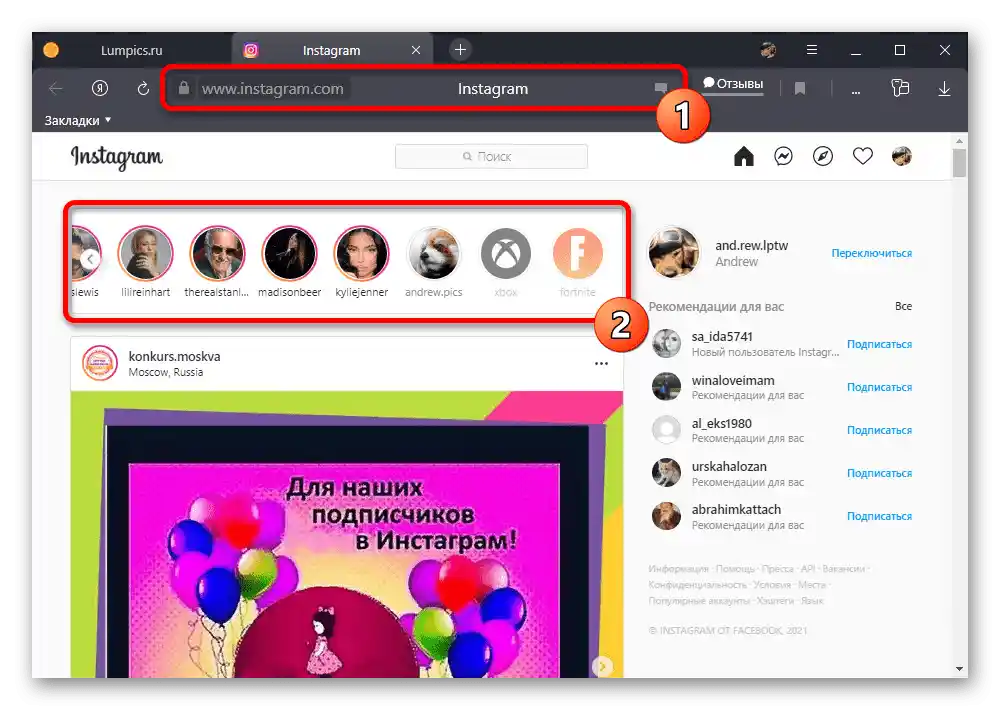Viewport: 1000px width, 710px height.
Task: Open abrahimkattach profile
Action: click(736, 509)
